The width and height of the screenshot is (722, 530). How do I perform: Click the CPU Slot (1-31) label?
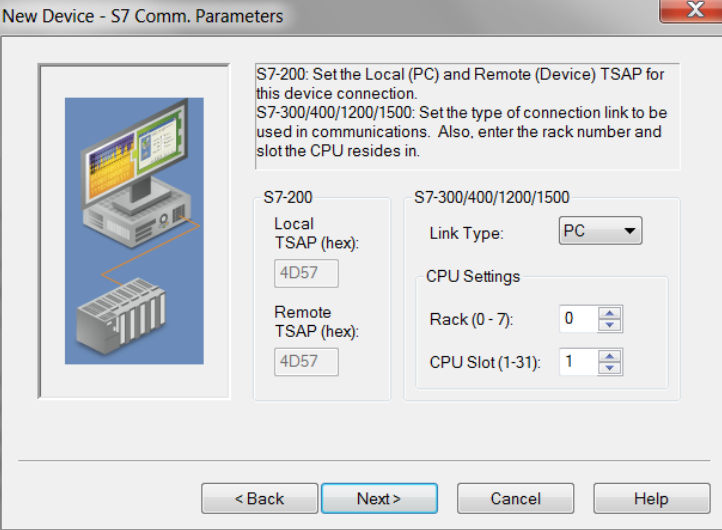click(484, 362)
